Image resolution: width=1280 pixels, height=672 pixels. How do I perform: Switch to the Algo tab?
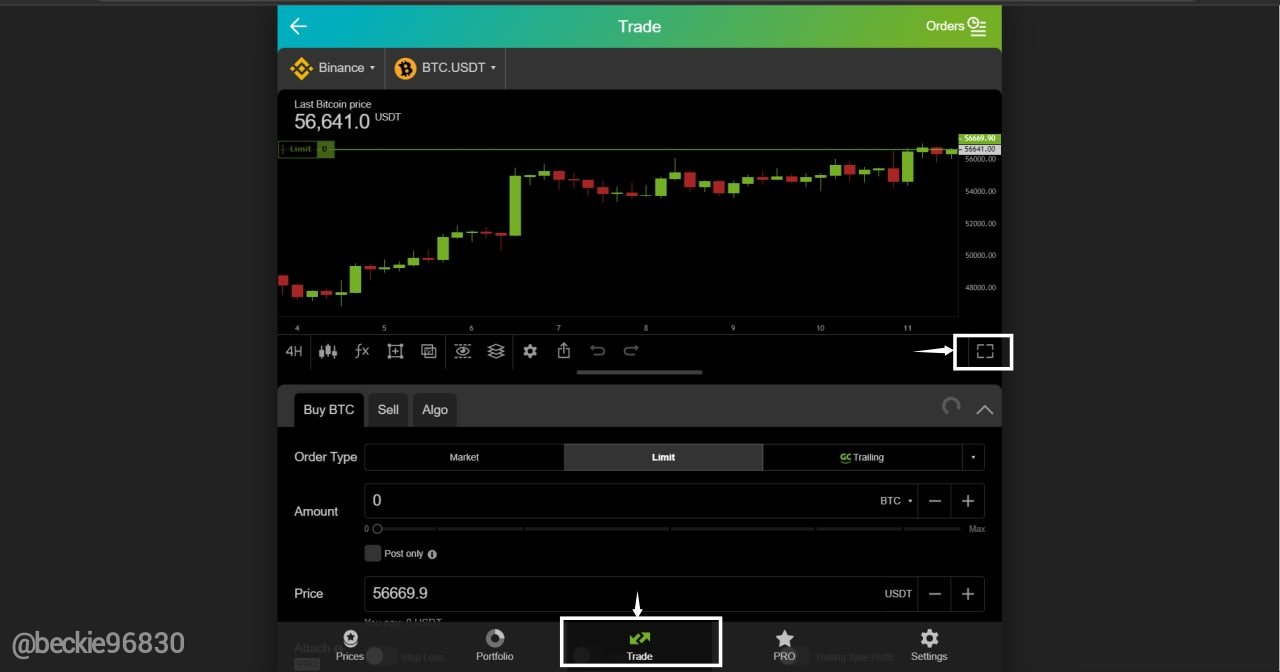[435, 410]
